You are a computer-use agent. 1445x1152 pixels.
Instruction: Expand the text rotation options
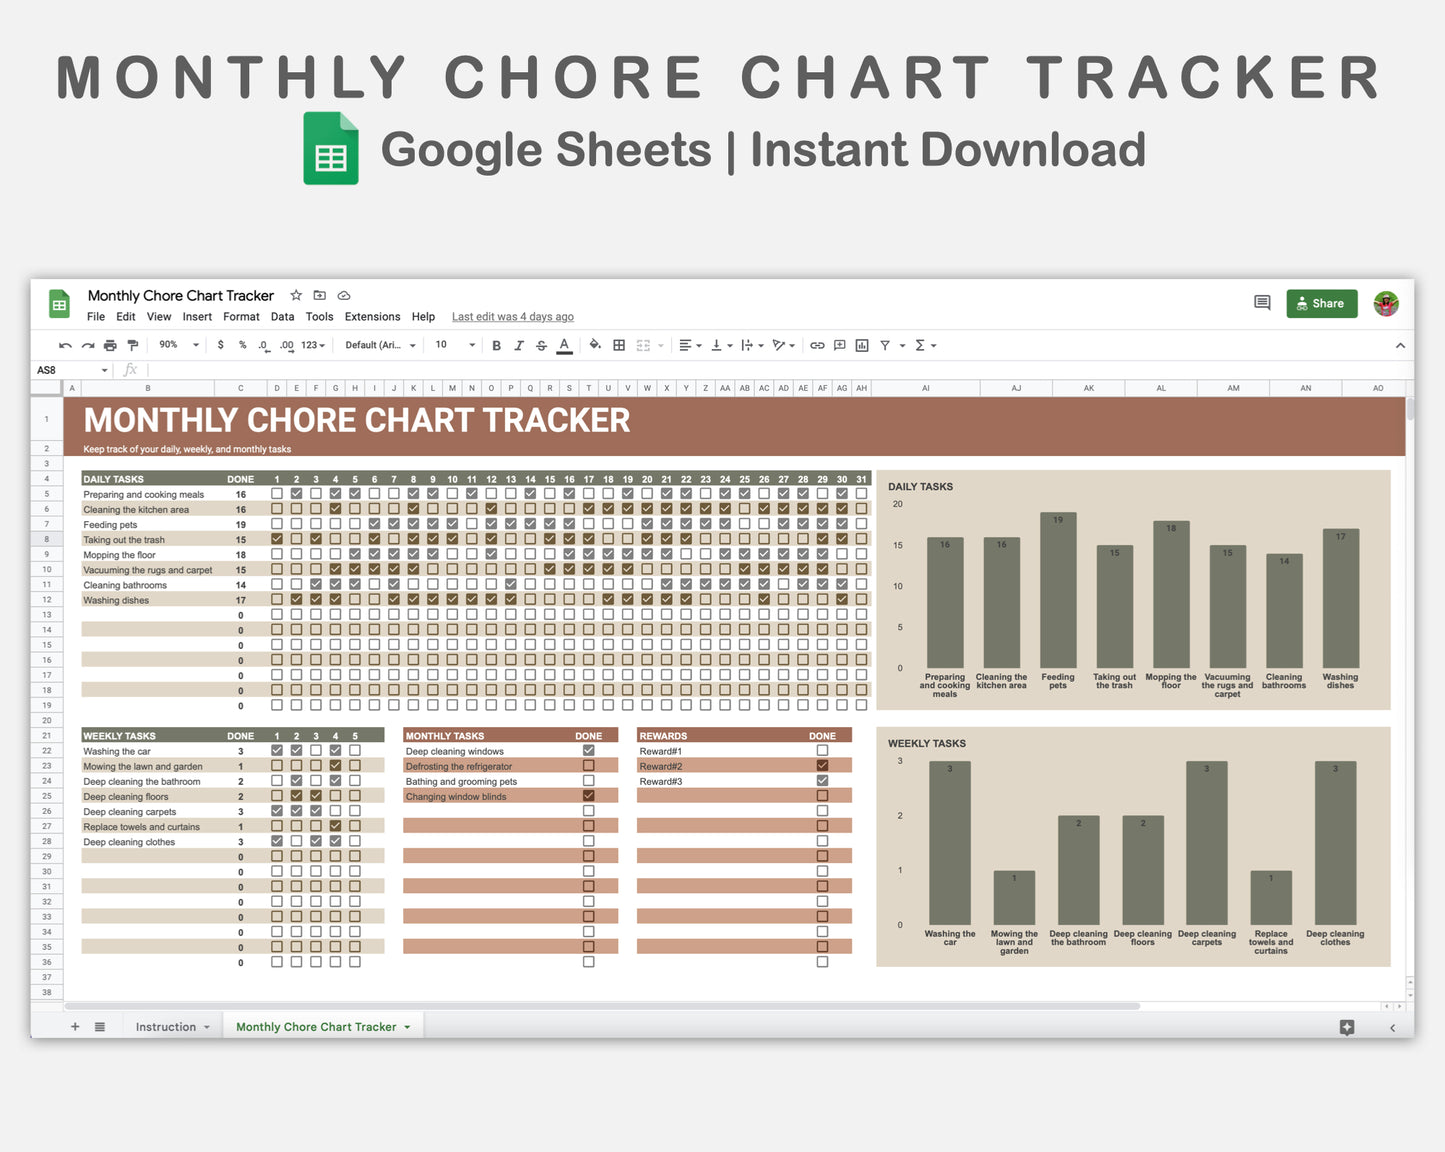tap(790, 345)
